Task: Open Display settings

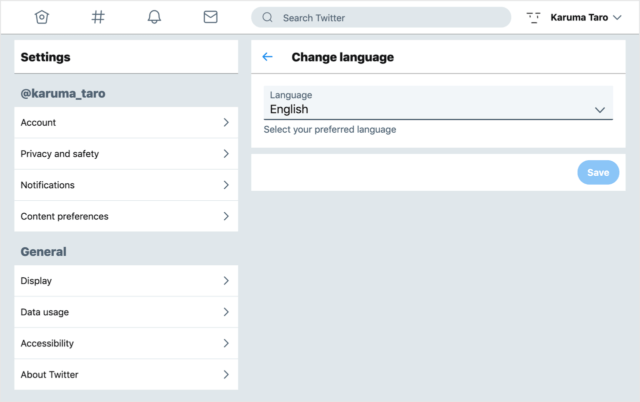Action: (126, 281)
